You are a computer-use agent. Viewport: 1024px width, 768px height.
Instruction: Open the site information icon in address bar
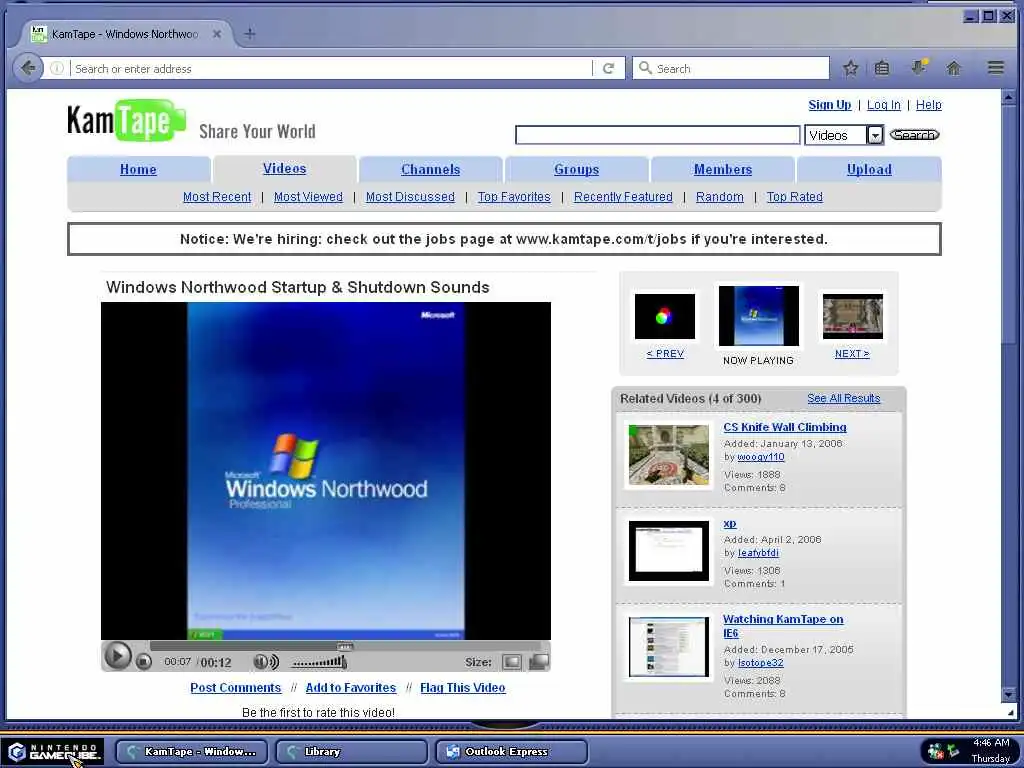pyautogui.click(x=57, y=68)
